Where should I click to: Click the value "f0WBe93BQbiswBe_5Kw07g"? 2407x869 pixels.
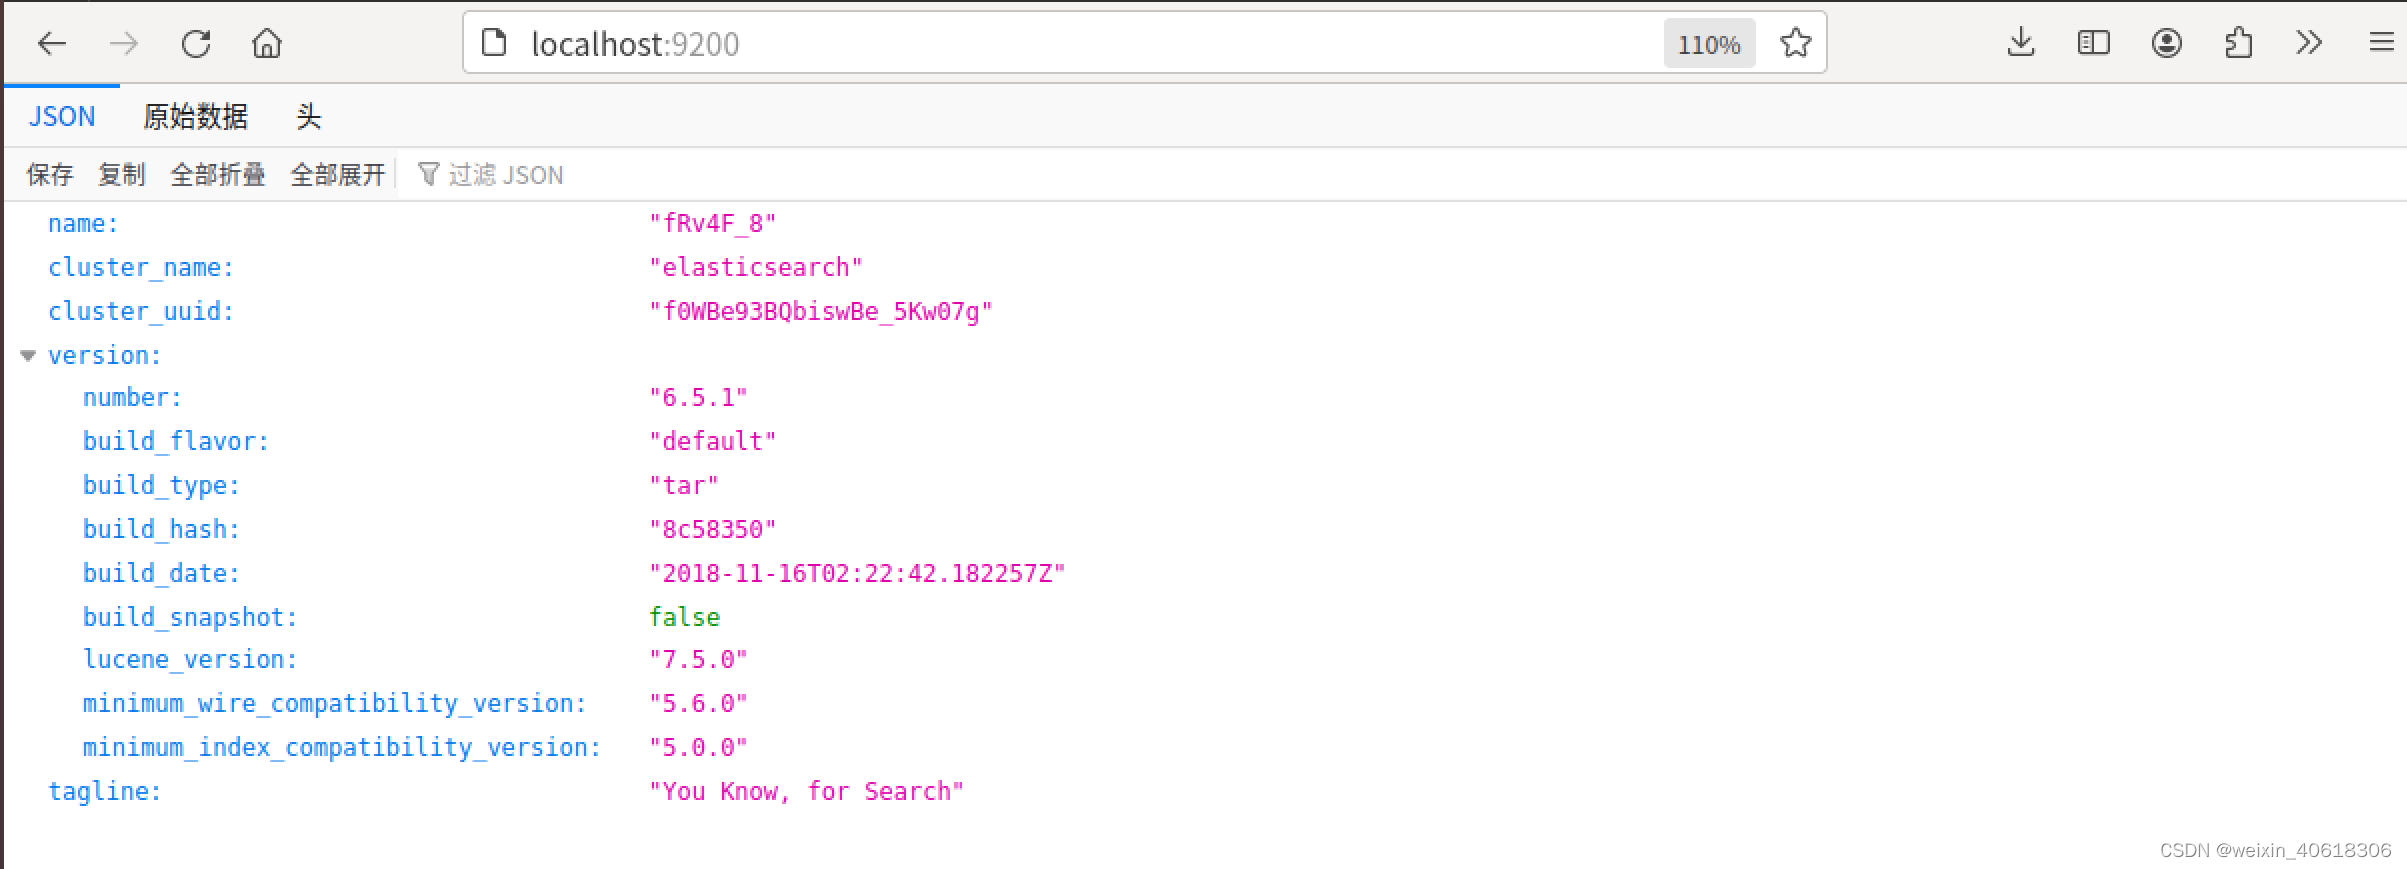coord(821,312)
